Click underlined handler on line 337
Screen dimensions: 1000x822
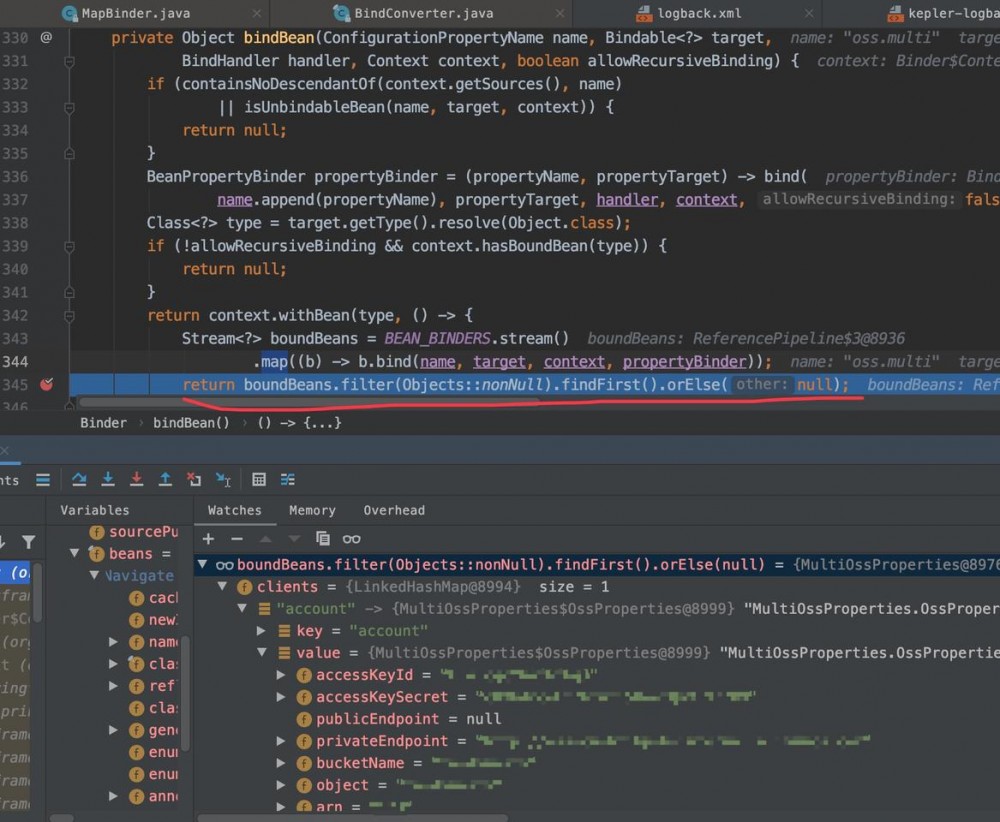(x=627, y=200)
